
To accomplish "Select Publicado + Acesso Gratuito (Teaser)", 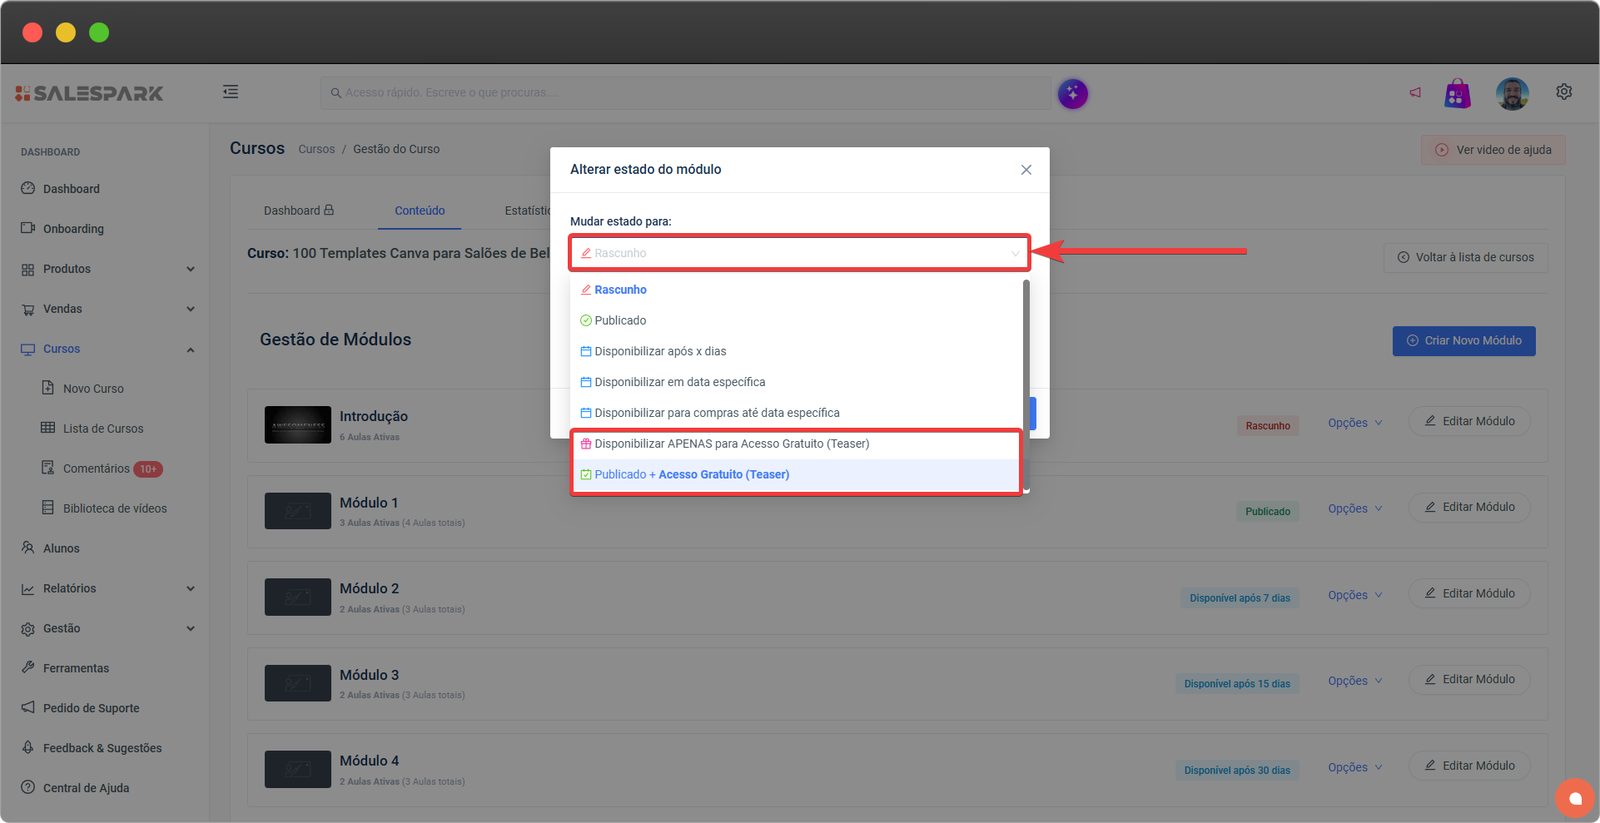I will [692, 475].
